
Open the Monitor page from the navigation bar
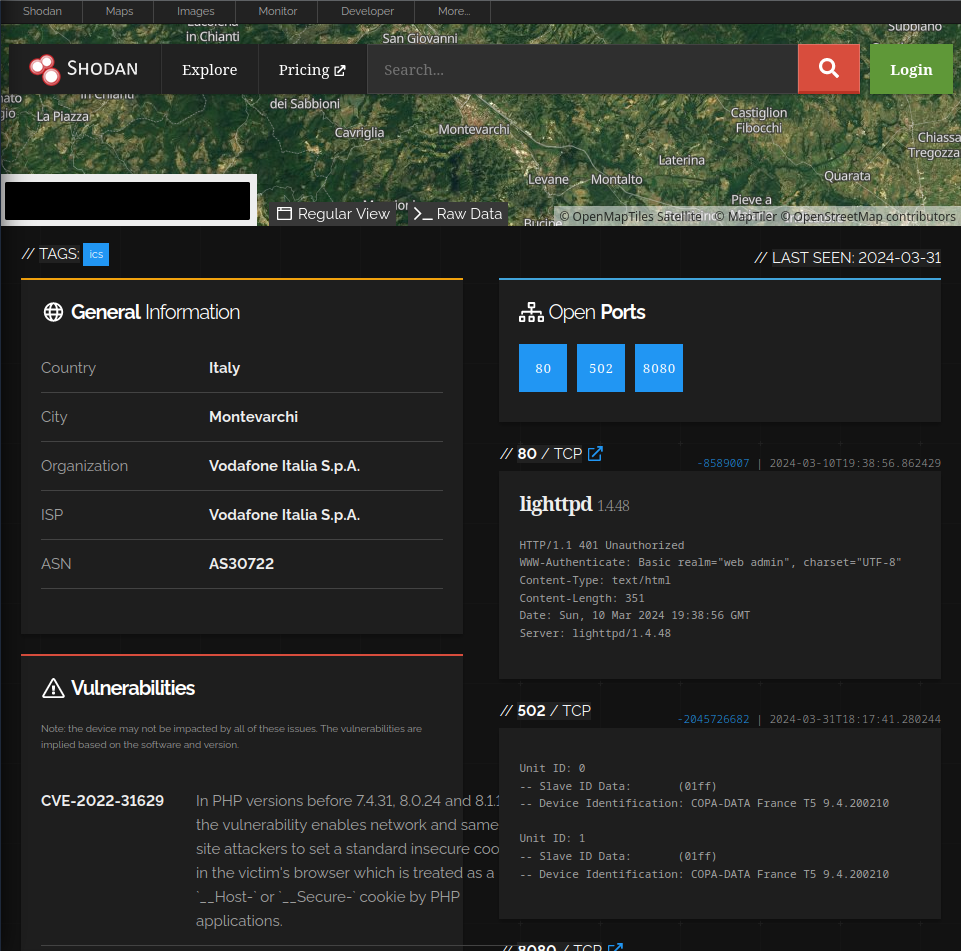[x=277, y=11]
